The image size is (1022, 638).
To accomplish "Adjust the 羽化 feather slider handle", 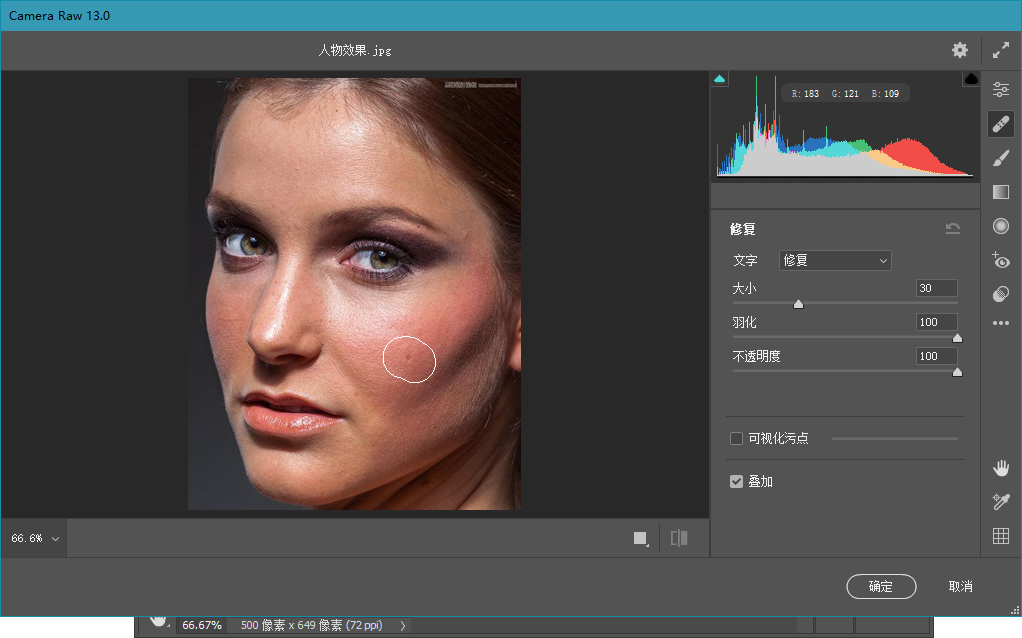I will tap(957, 338).
